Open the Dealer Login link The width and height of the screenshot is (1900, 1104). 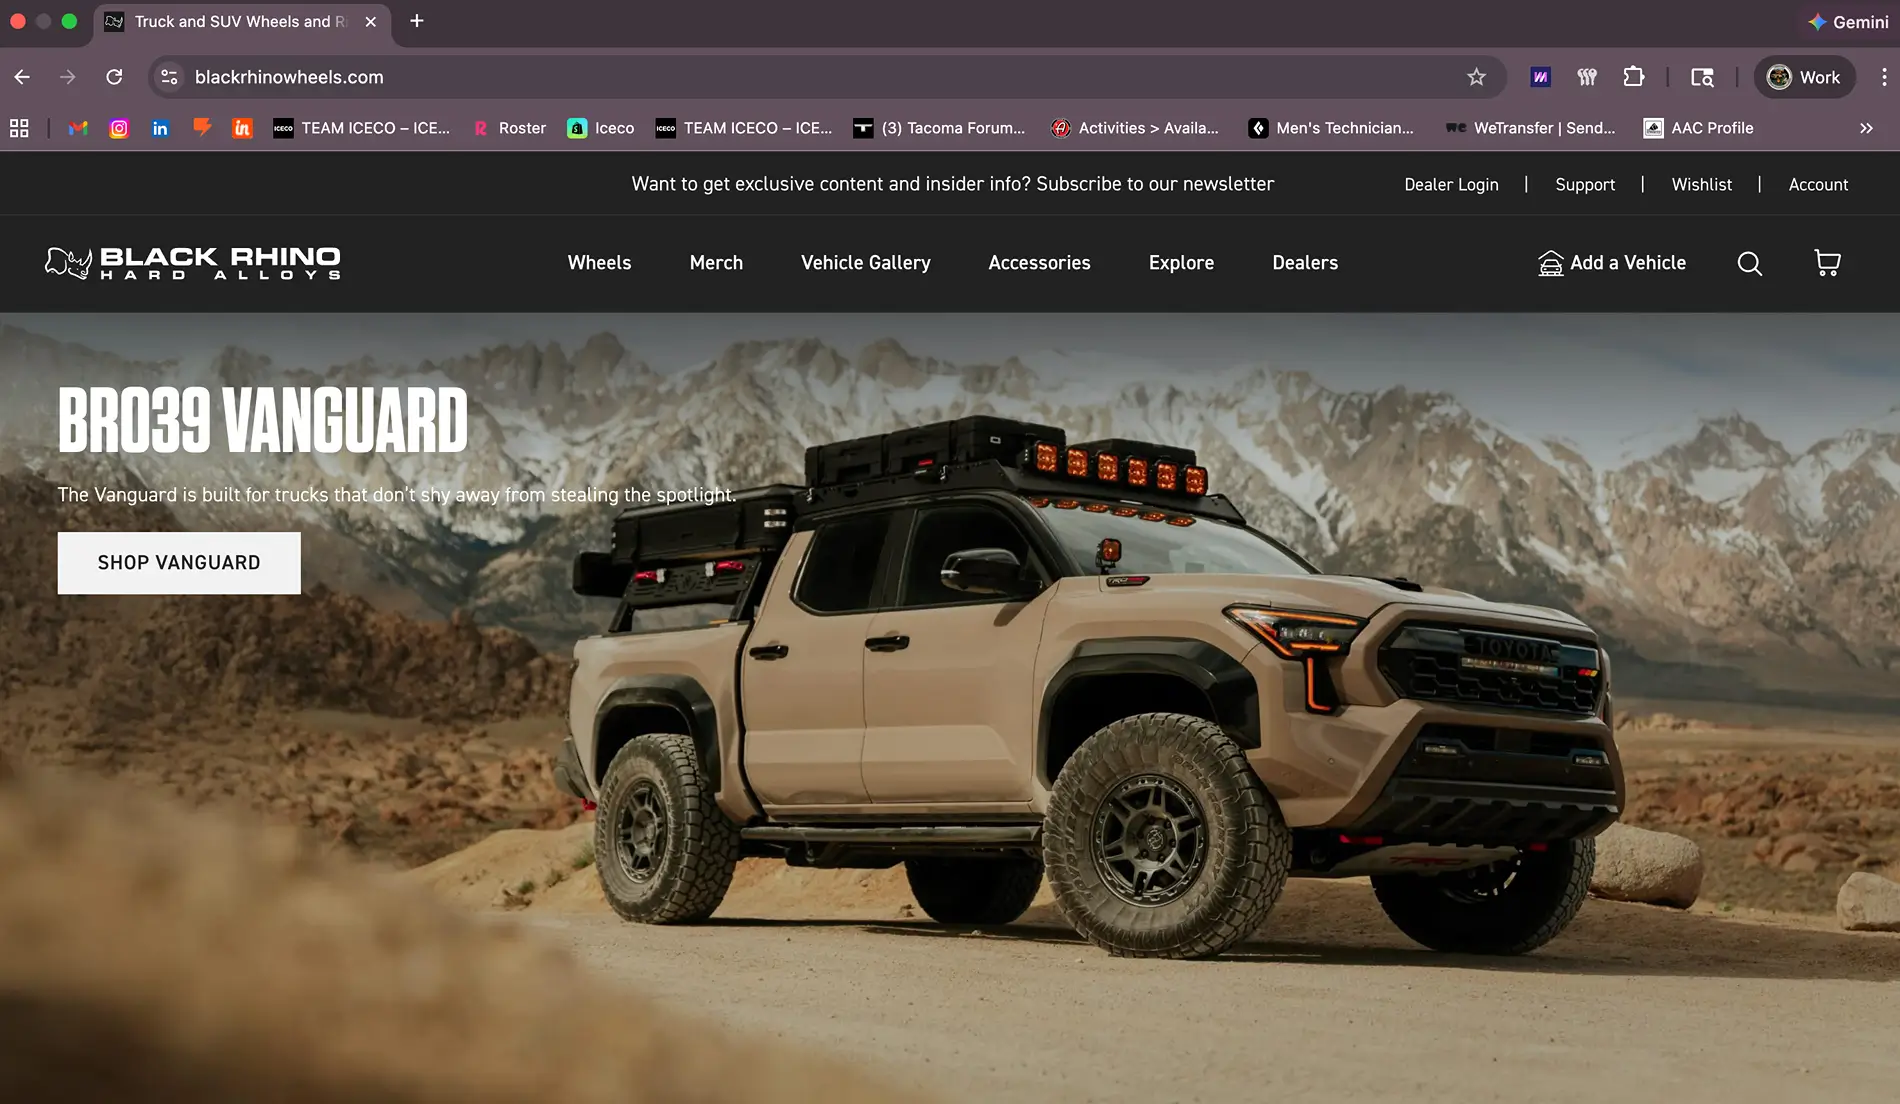(x=1451, y=184)
